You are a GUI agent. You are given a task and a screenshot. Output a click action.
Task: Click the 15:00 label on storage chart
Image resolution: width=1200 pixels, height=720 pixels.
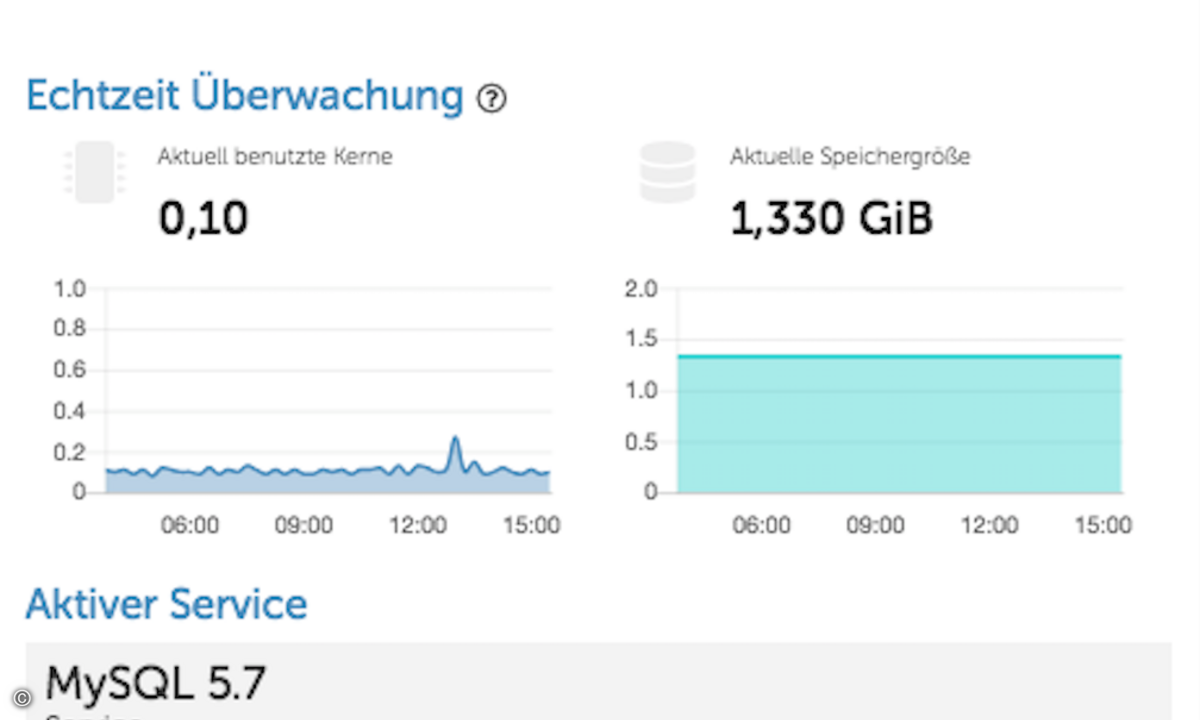coord(1103,525)
